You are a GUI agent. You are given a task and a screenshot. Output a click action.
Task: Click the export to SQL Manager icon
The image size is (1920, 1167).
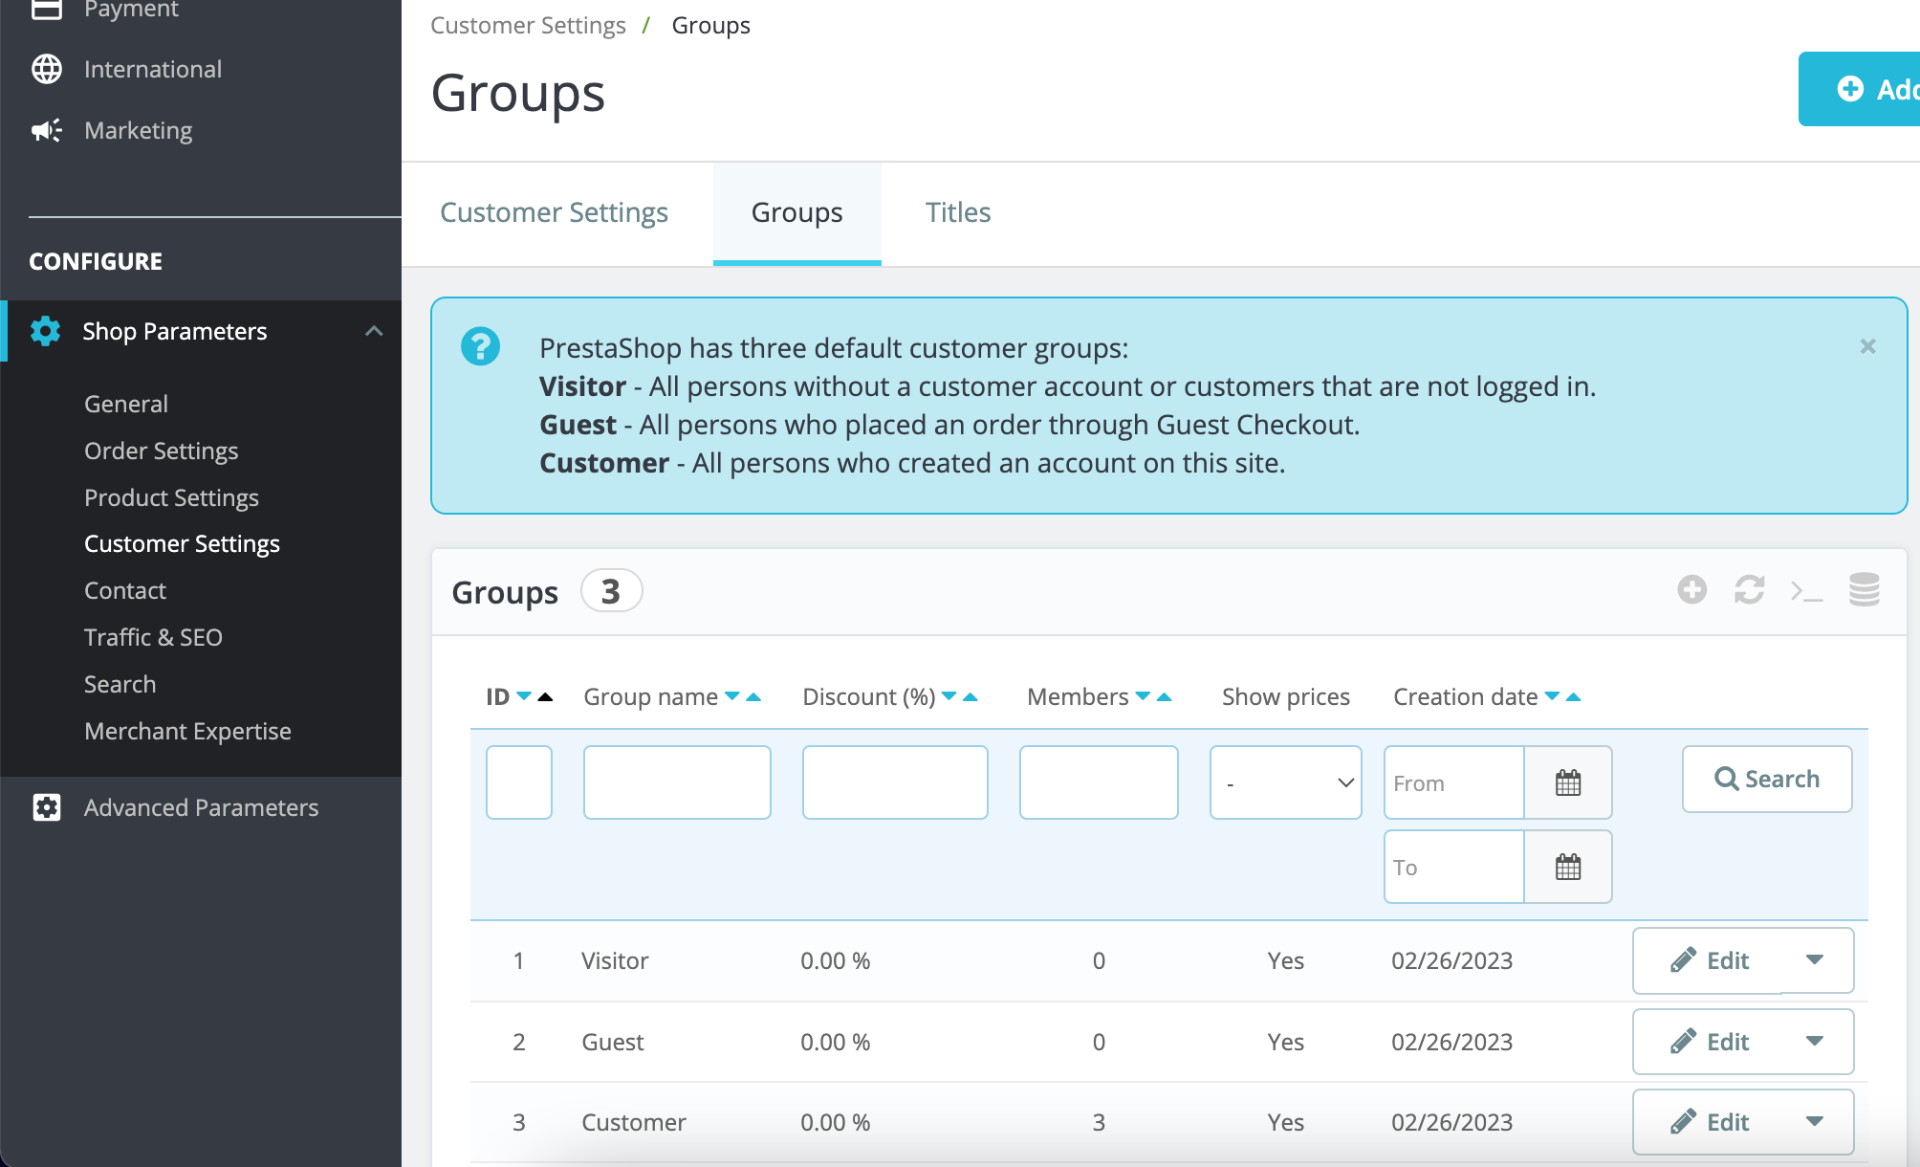click(1863, 590)
